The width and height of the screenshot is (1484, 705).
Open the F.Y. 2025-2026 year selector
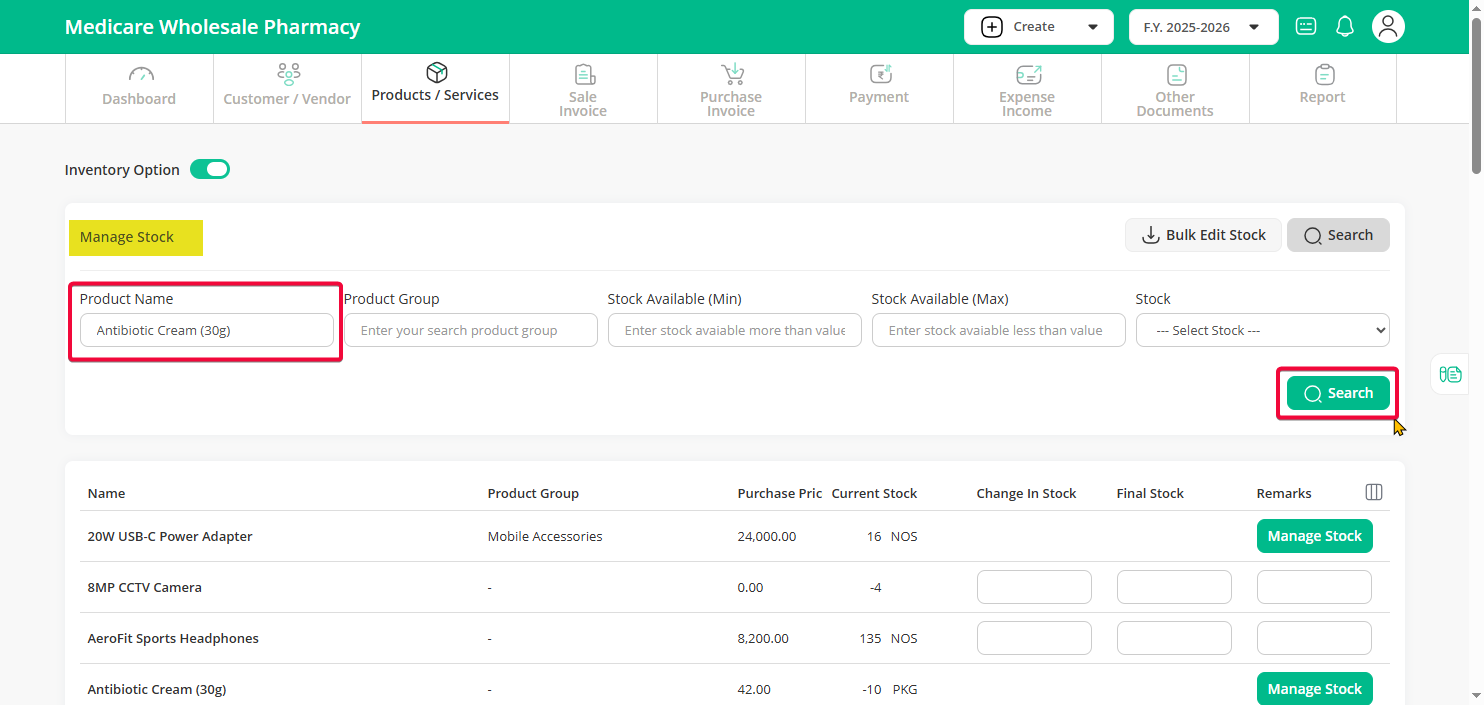(1203, 27)
